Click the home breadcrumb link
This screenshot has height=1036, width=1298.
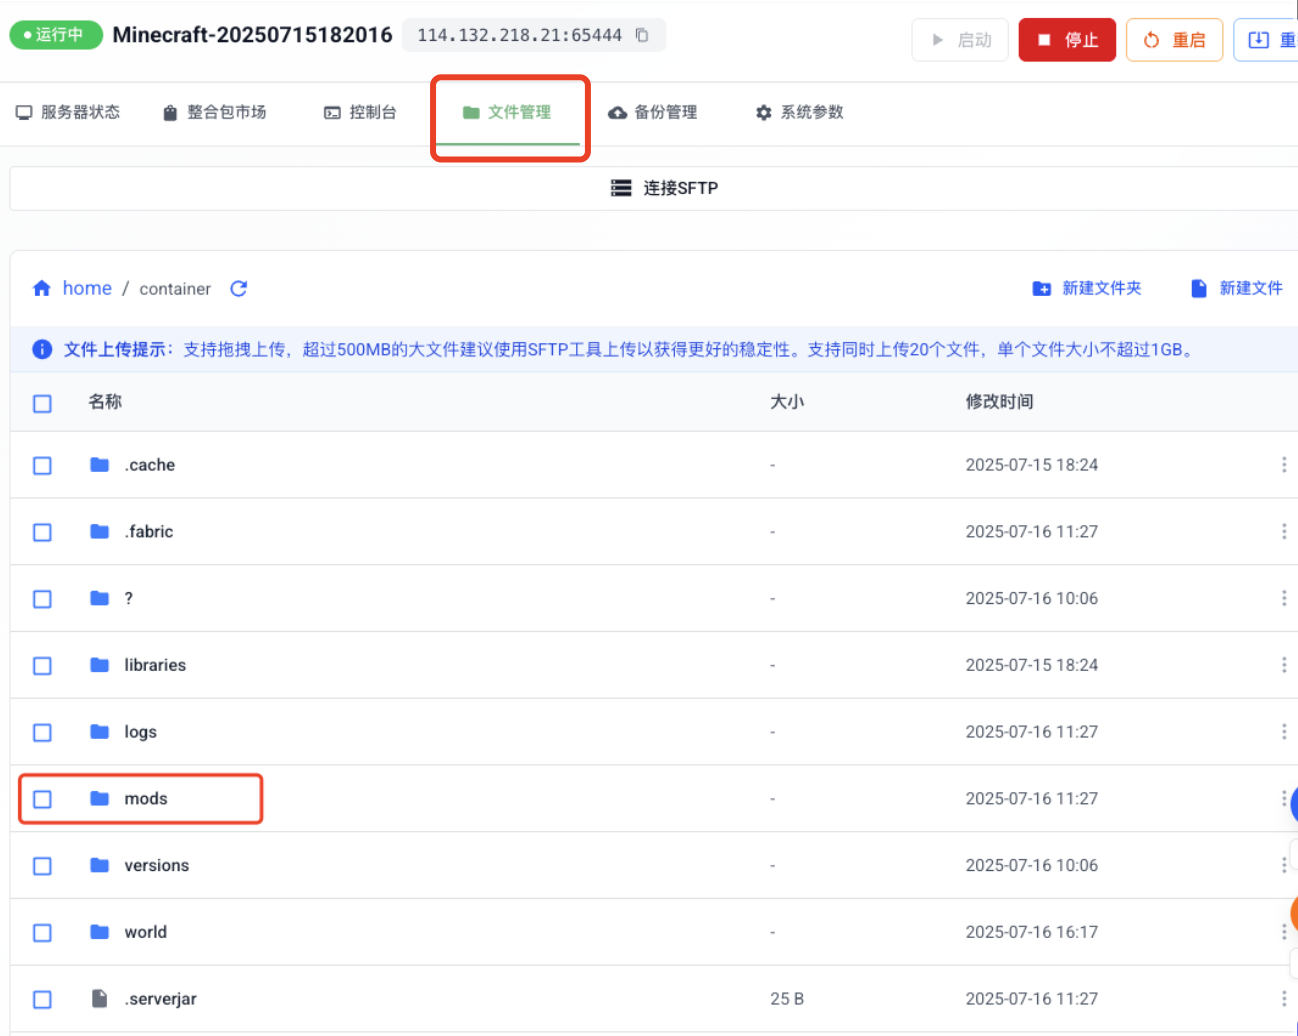tap(87, 288)
